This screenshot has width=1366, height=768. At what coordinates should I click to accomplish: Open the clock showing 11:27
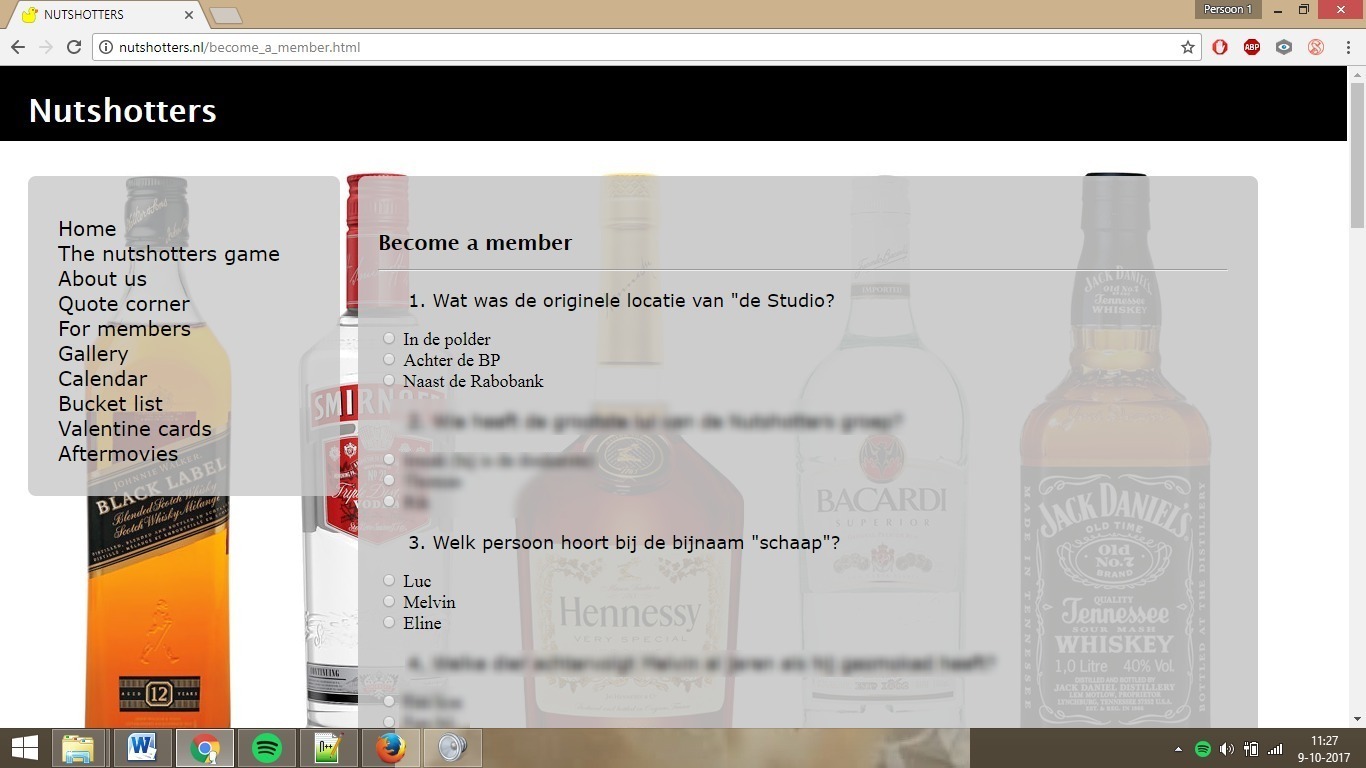[x=1324, y=749]
